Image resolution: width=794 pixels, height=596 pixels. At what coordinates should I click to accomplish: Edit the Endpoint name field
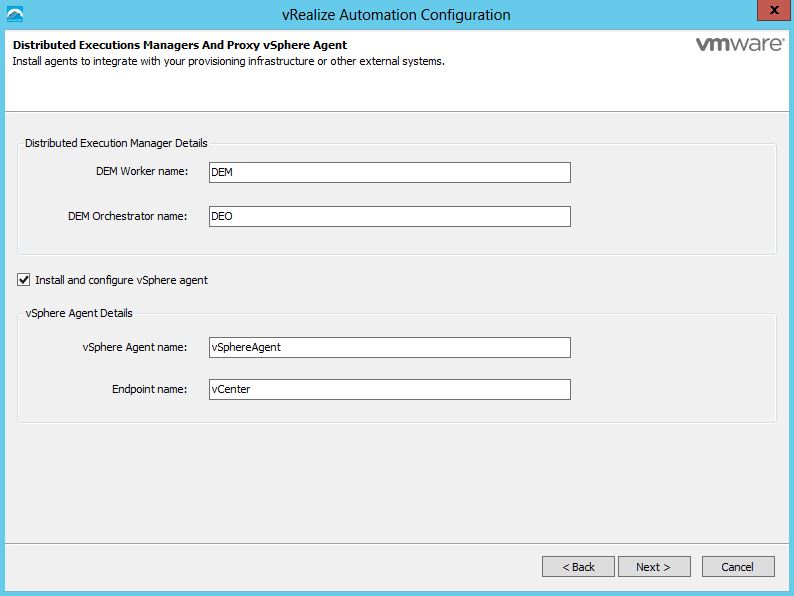[x=389, y=389]
